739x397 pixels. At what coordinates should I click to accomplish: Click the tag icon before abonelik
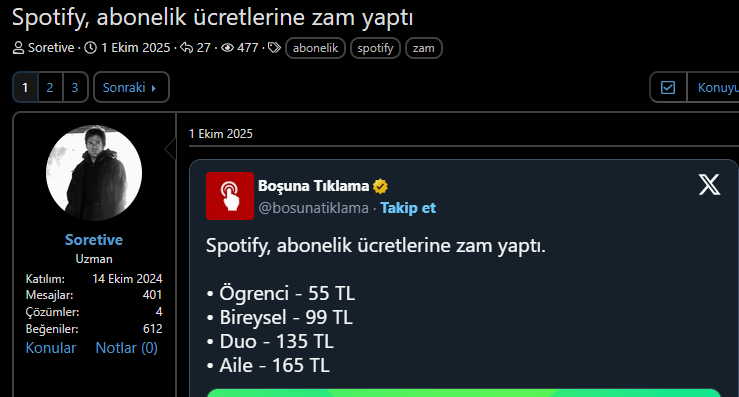click(274, 48)
